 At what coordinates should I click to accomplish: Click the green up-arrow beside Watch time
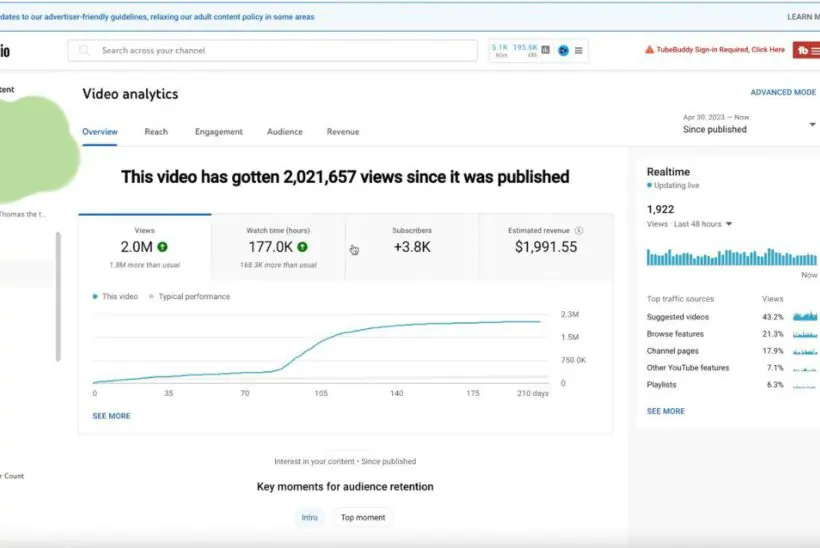pos(302,247)
